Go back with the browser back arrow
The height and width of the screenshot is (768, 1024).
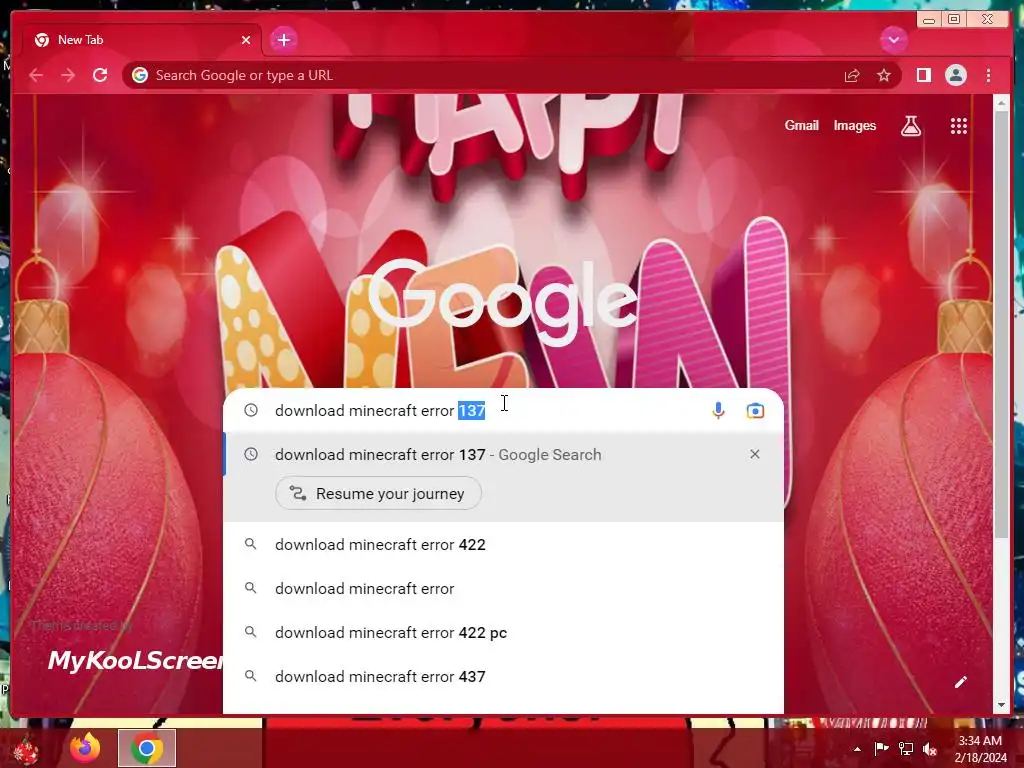pos(36,75)
